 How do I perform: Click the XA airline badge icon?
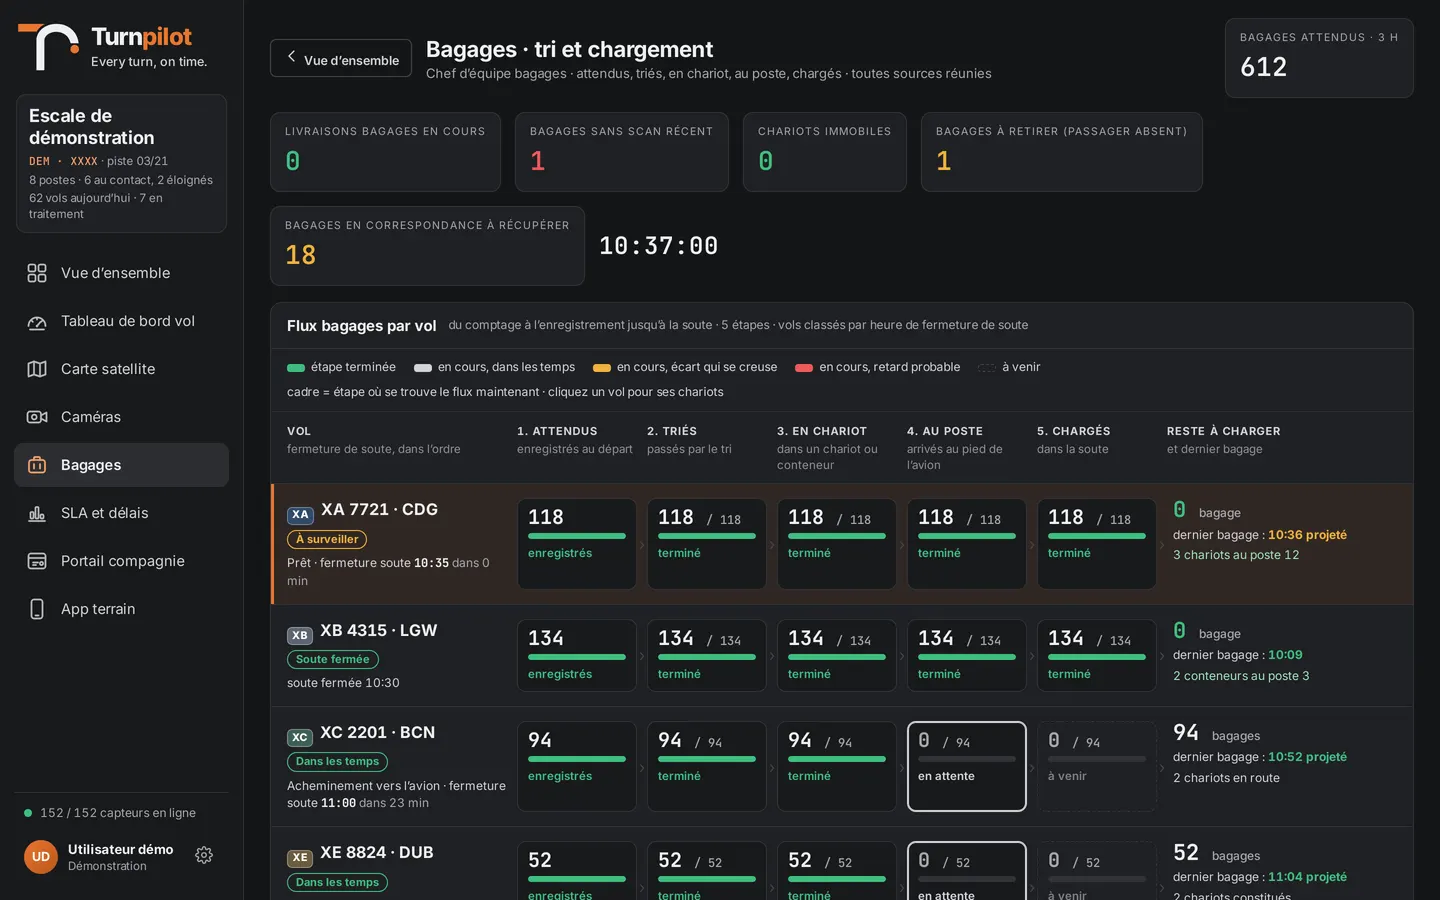300,514
